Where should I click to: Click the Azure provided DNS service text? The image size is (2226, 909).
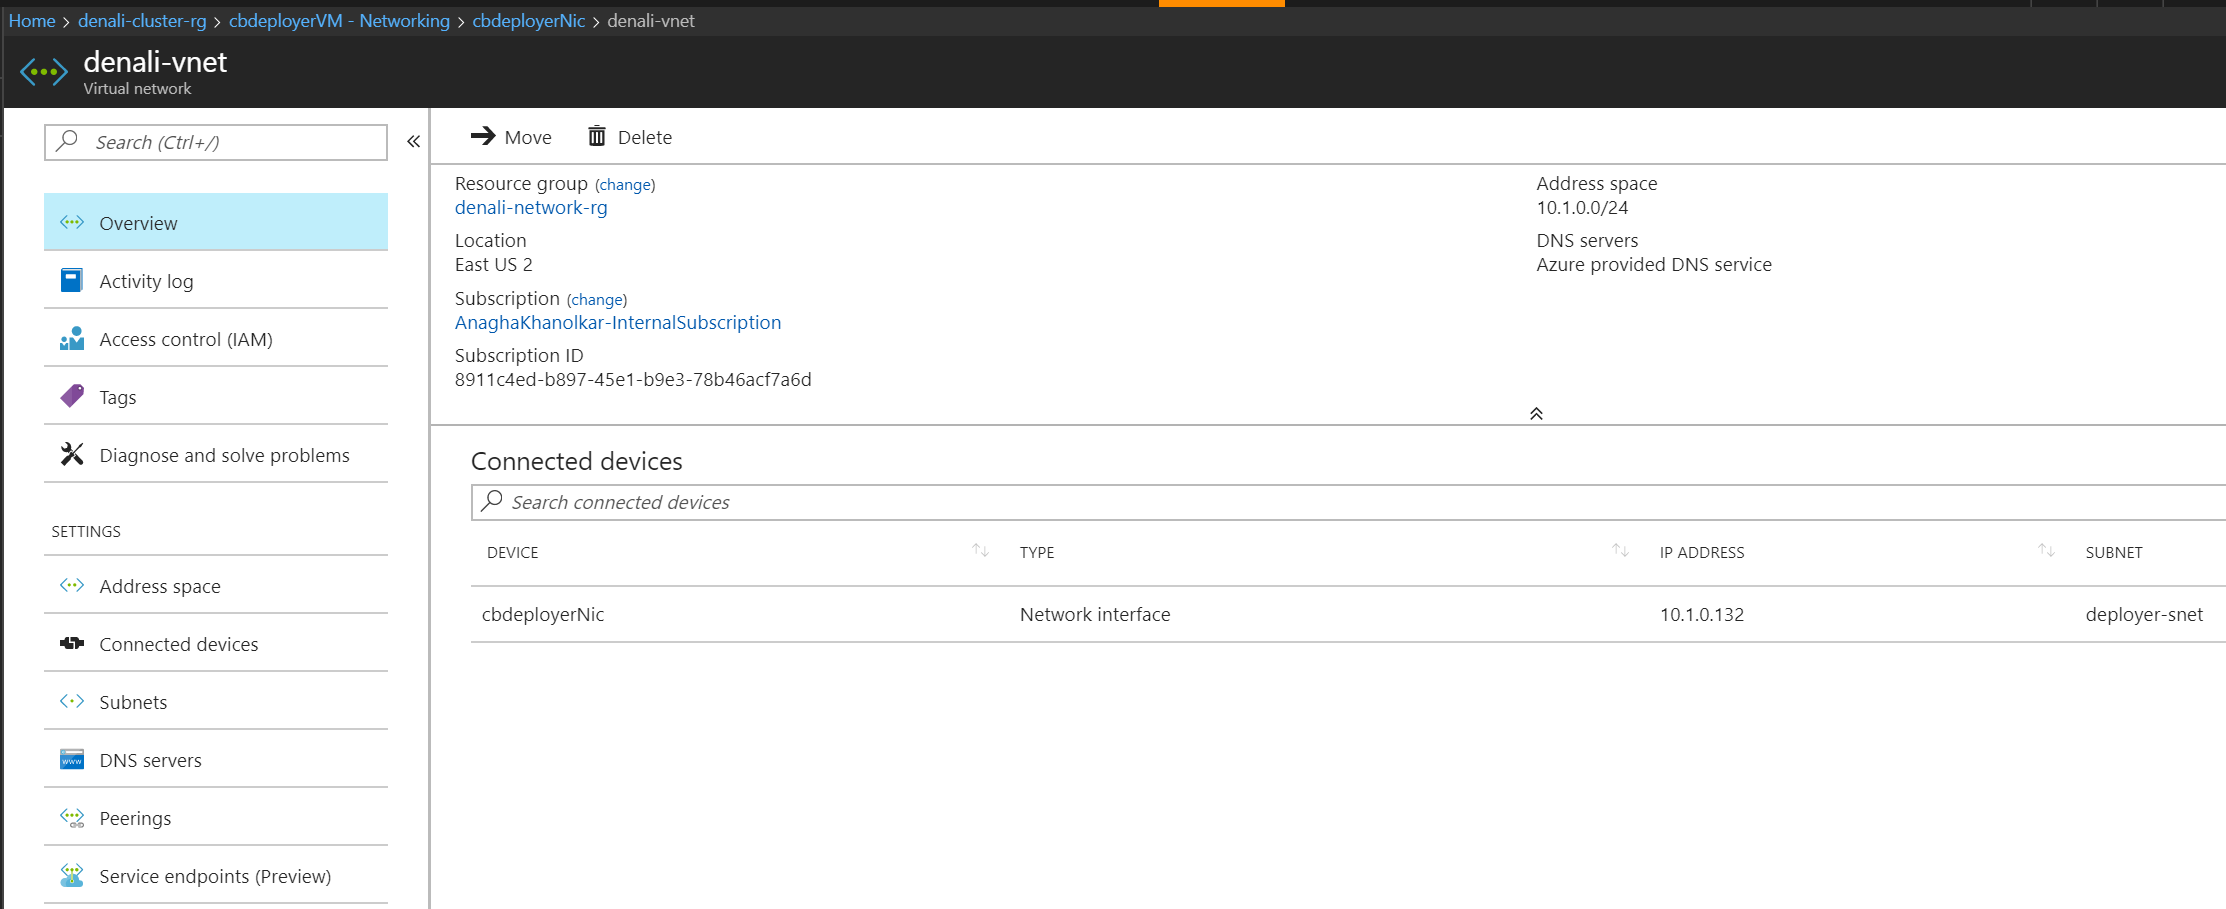pyautogui.click(x=1654, y=264)
